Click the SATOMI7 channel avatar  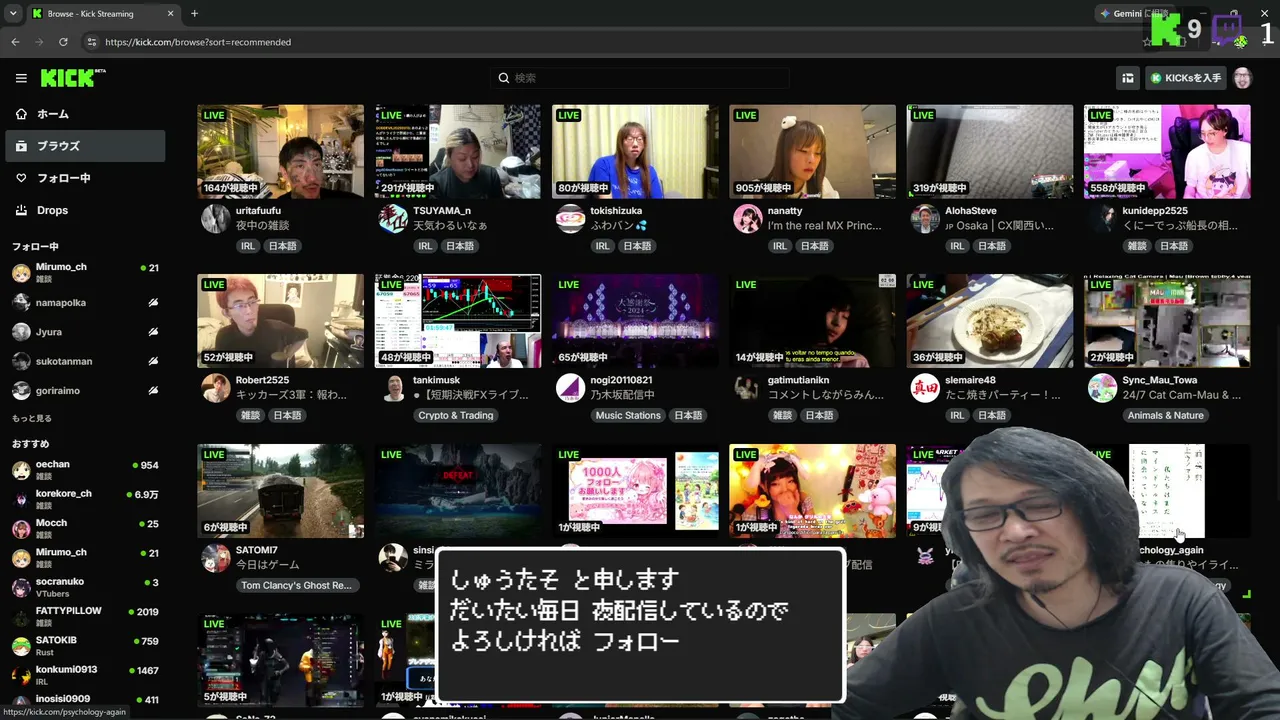tap(215, 558)
